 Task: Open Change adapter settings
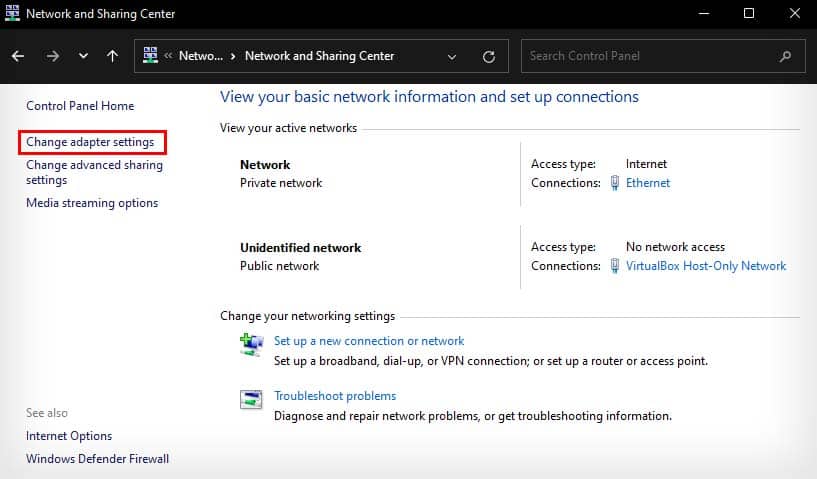(x=90, y=142)
